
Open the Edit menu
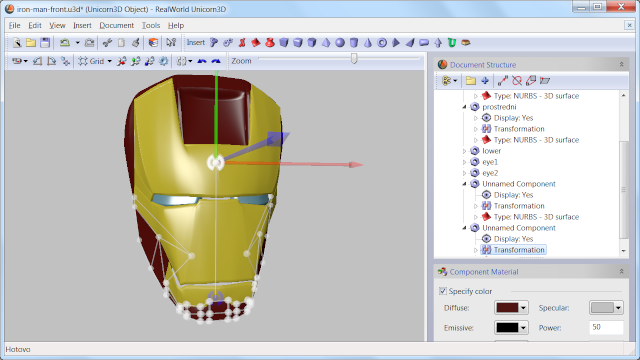[35, 25]
